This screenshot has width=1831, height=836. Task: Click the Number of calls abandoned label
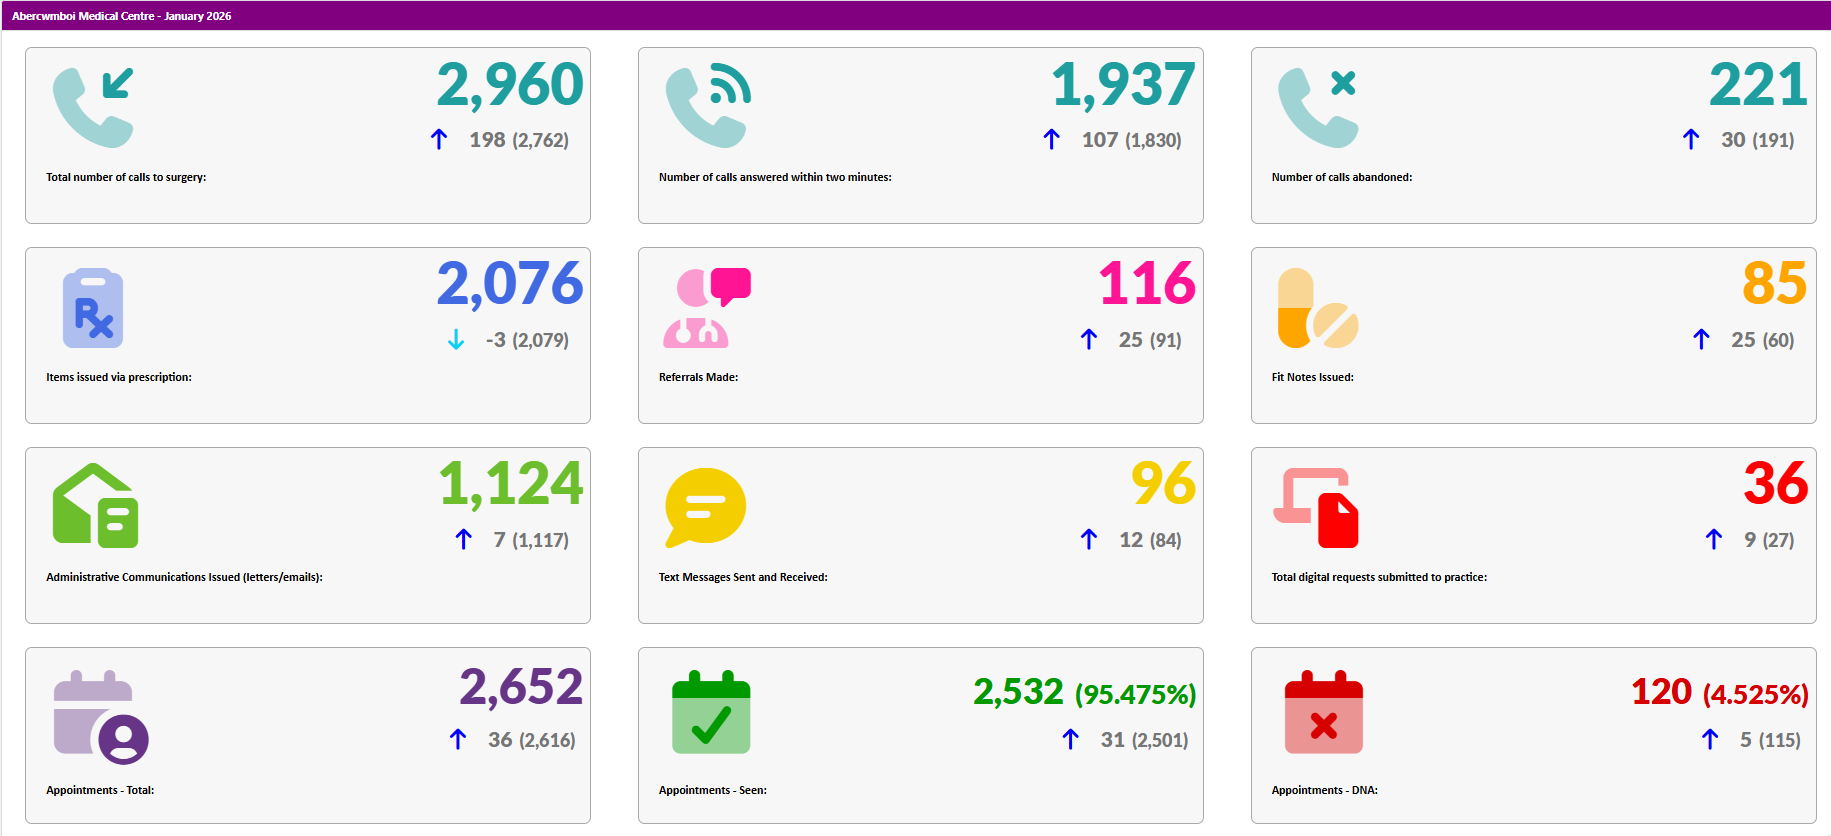pos(1341,177)
